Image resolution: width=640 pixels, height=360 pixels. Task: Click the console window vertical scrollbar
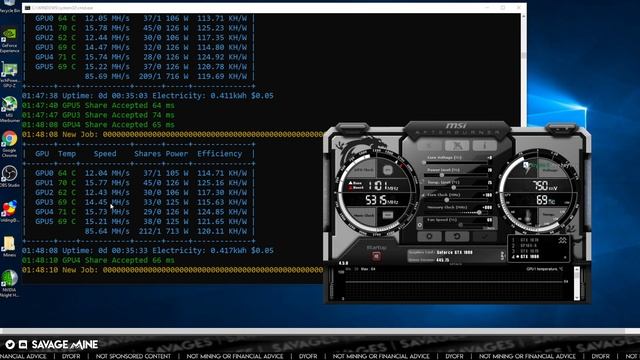click(523, 69)
